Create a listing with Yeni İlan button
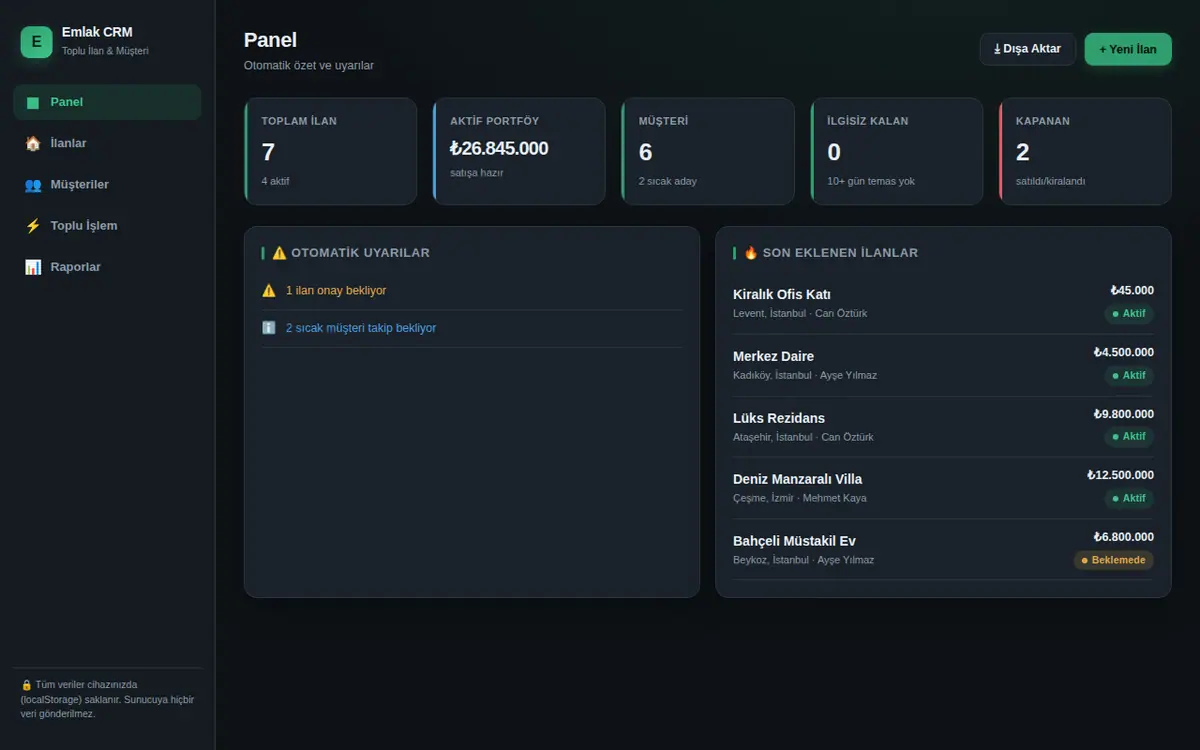 click(1128, 49)
